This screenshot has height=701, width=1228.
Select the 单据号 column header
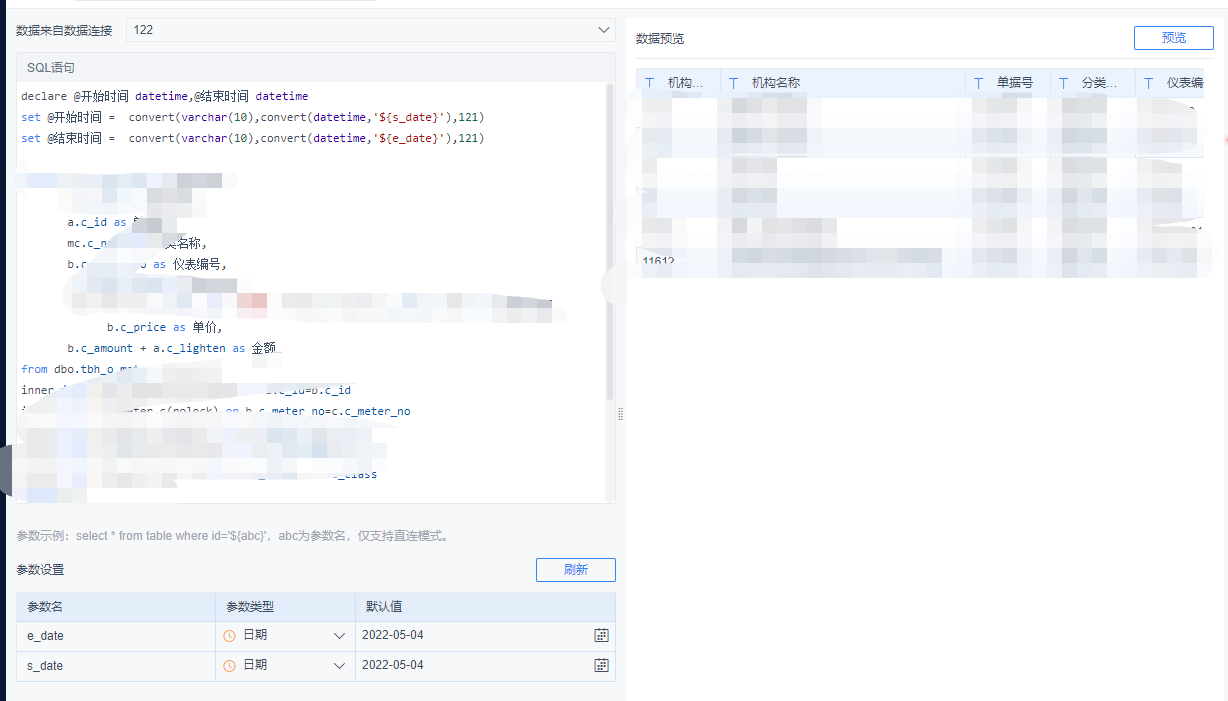1008,83
